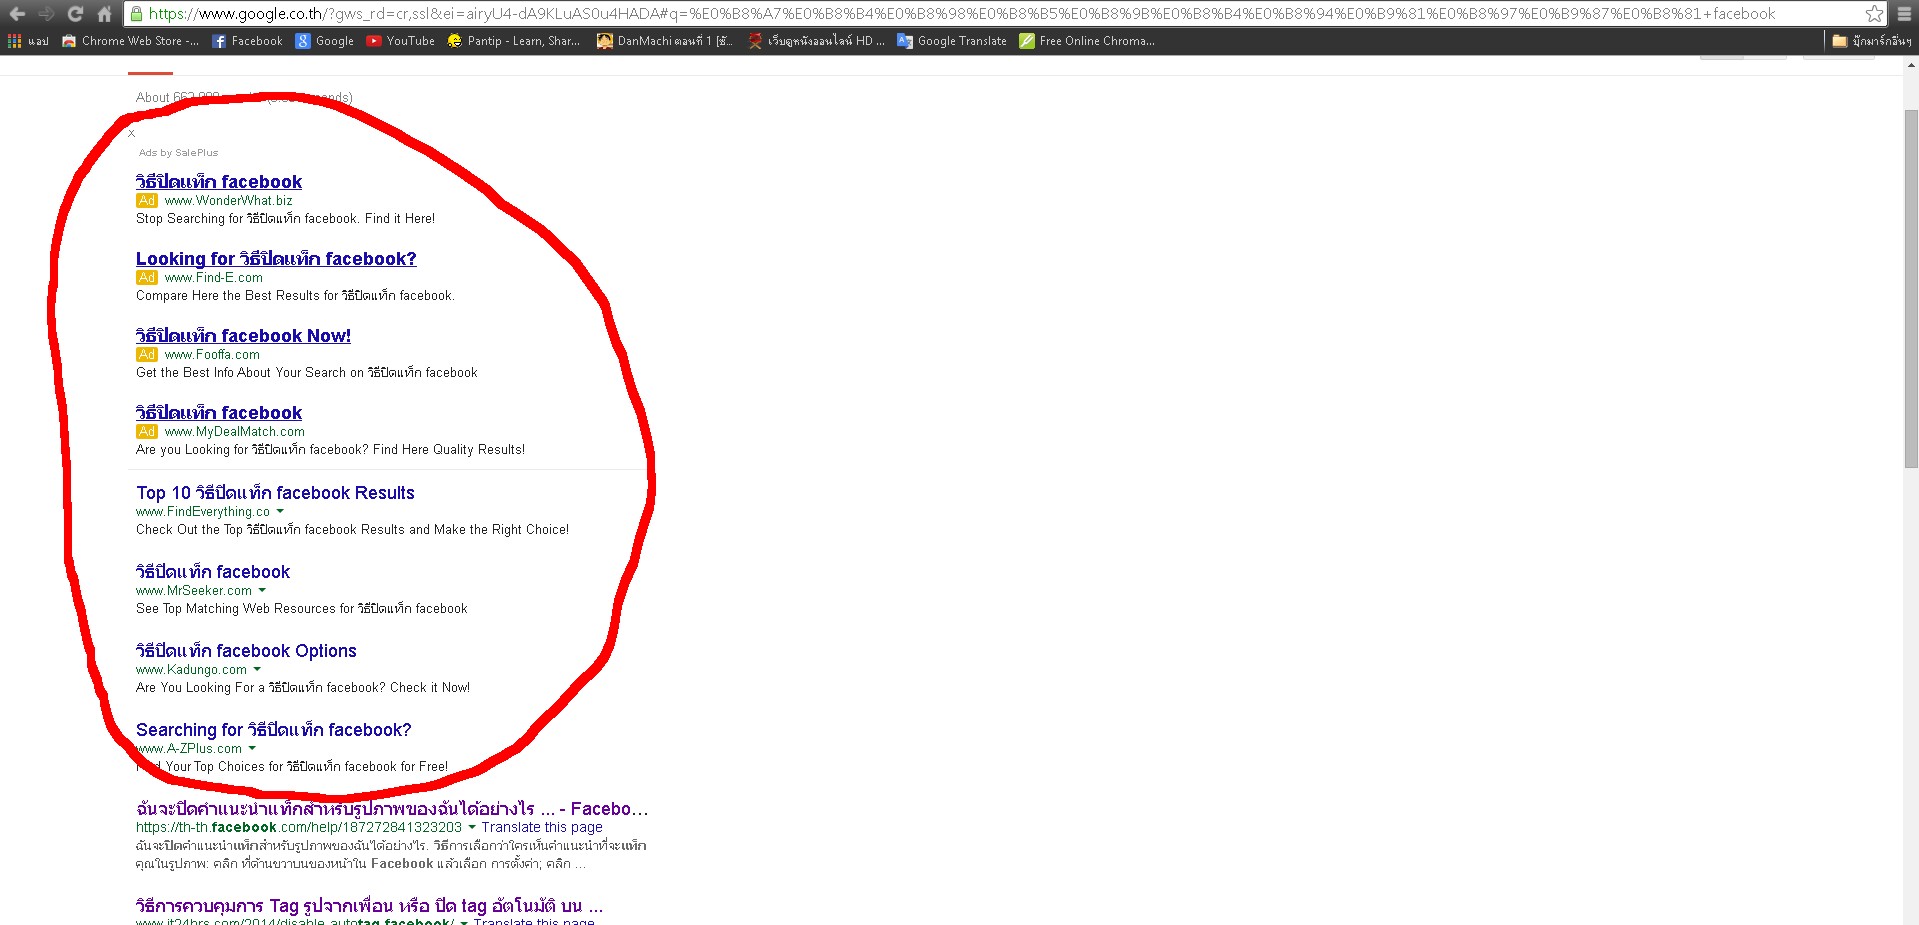Bookmark this page with the star icon
The image size is (1919, 925).
(x=1874, y=14)
